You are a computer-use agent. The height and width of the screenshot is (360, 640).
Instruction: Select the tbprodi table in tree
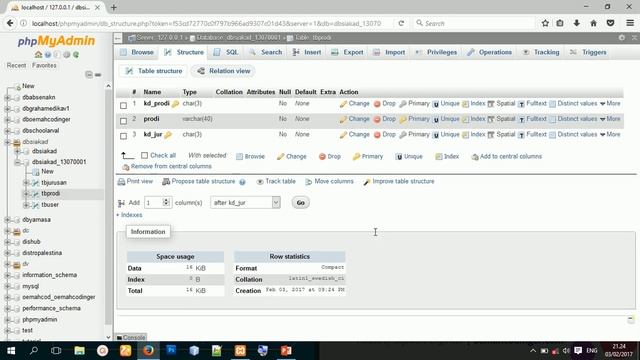(x=51, y=193)
